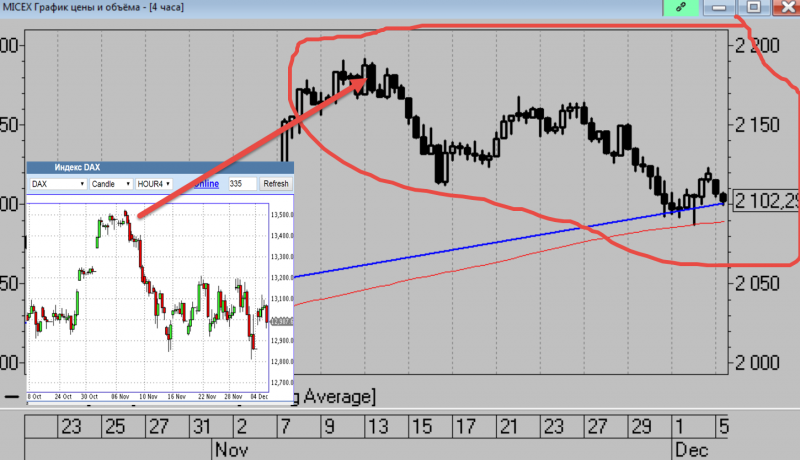Click the Dec month label on time axis
800x460 pixels.
click(688, 449)
